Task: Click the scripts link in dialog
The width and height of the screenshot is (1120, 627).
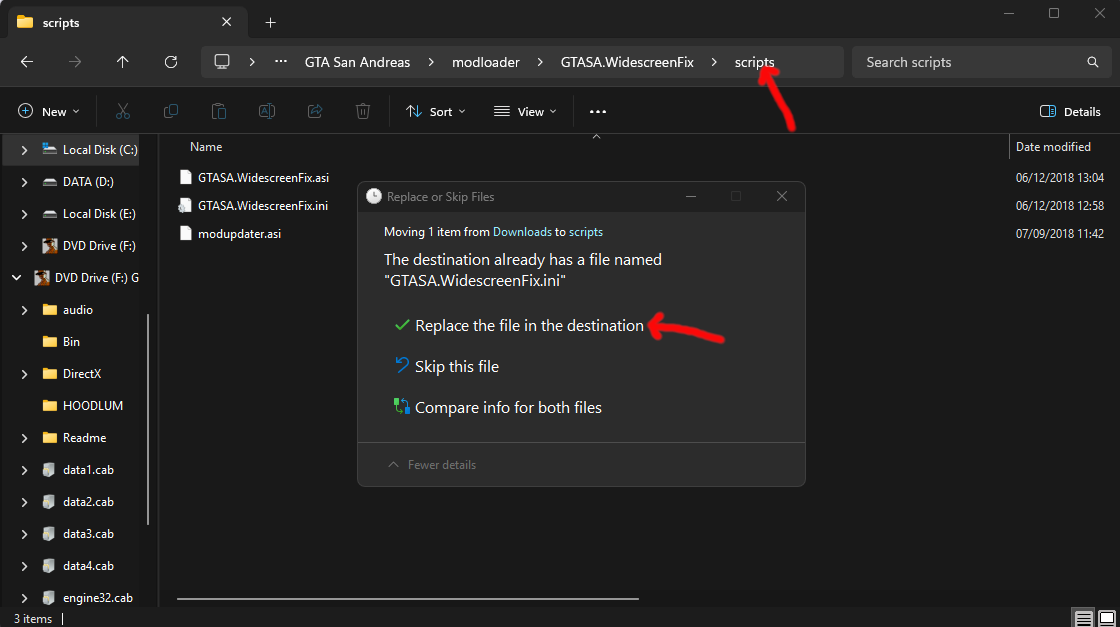Action: point(586,232)
